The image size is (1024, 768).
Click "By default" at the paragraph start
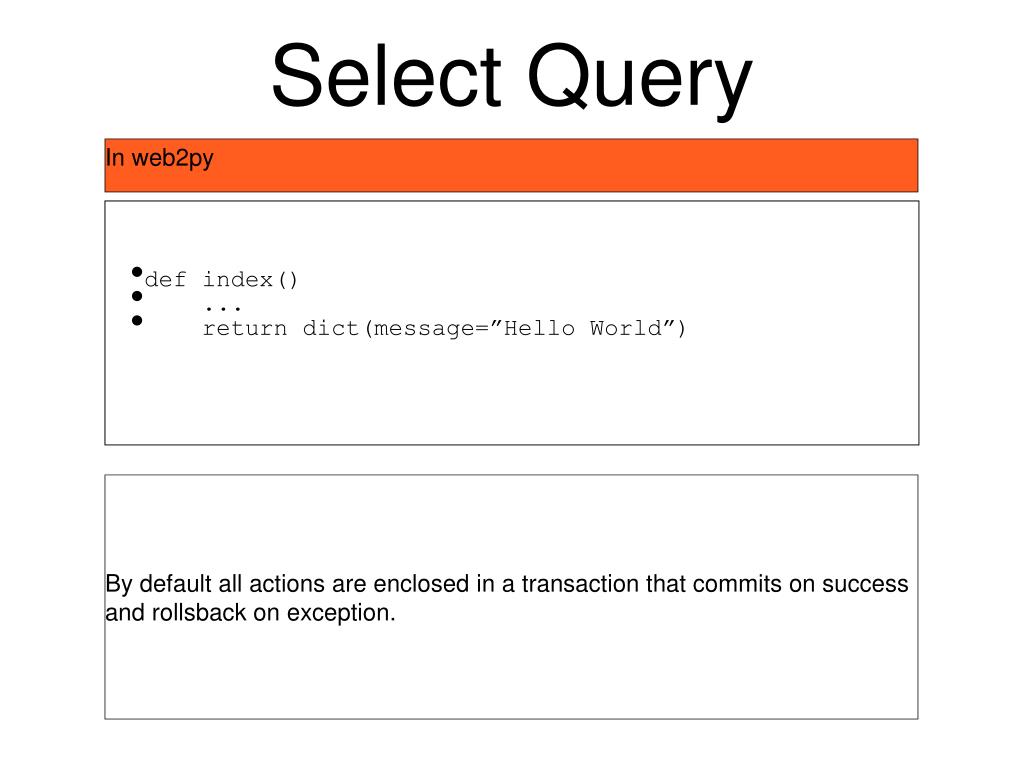[152, 584]
